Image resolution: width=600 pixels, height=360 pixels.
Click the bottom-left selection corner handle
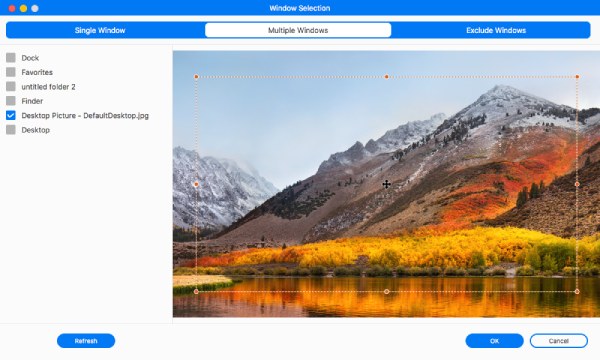click(x=196, y=292)
